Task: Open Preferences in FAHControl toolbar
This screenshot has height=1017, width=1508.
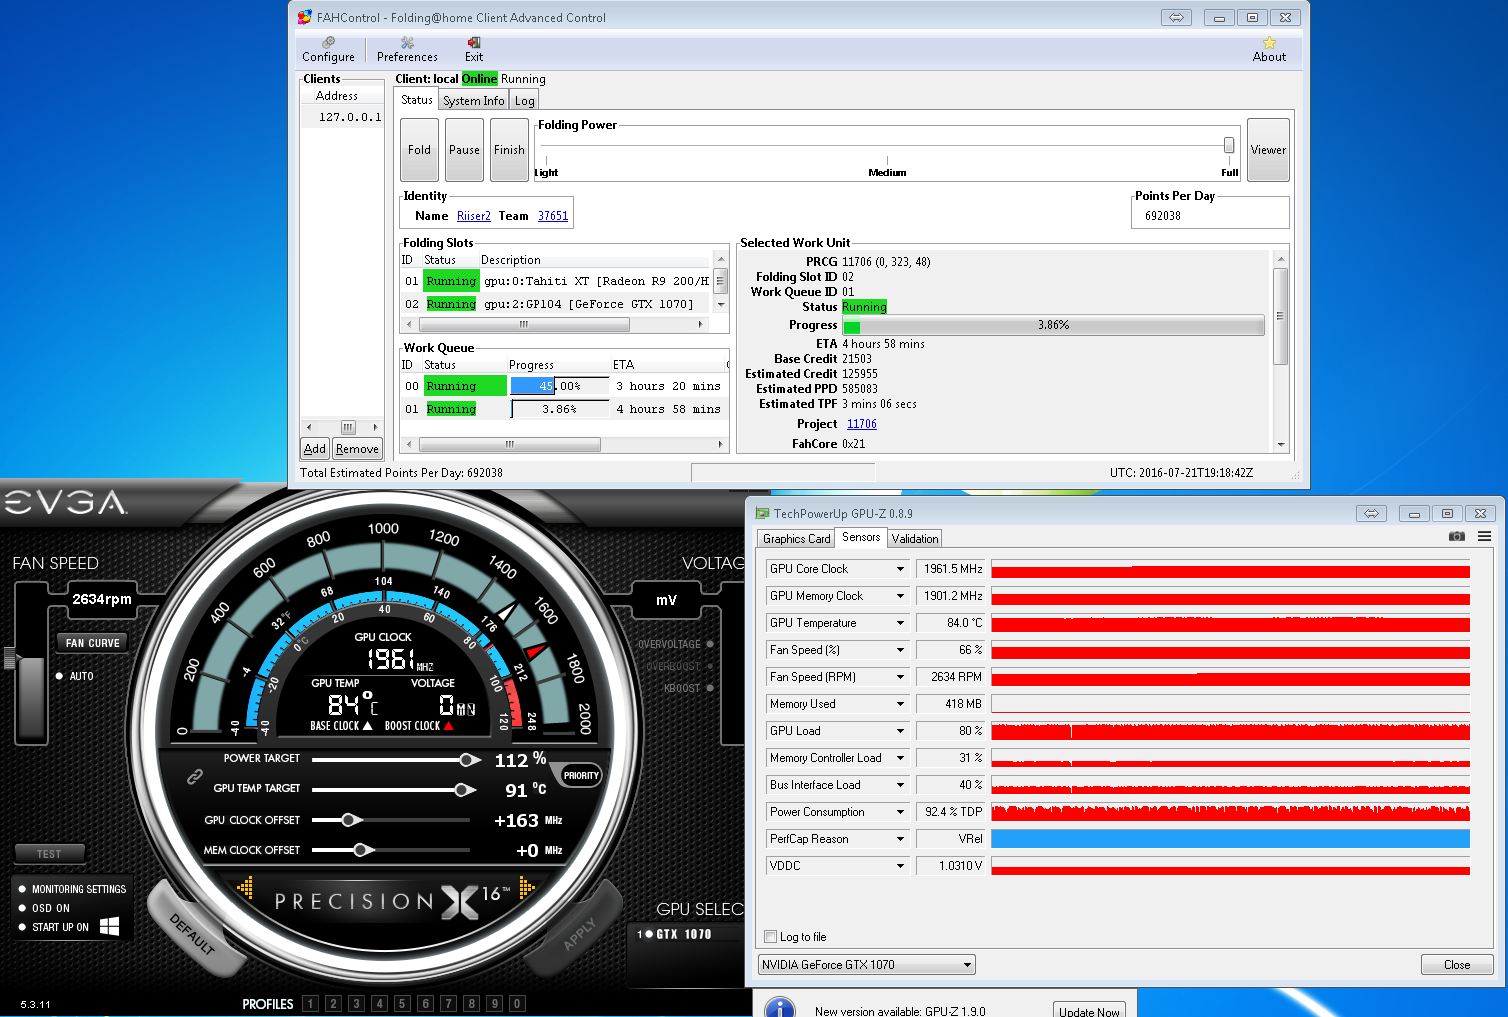Action: pyautogui.click(x=407, y=50)
